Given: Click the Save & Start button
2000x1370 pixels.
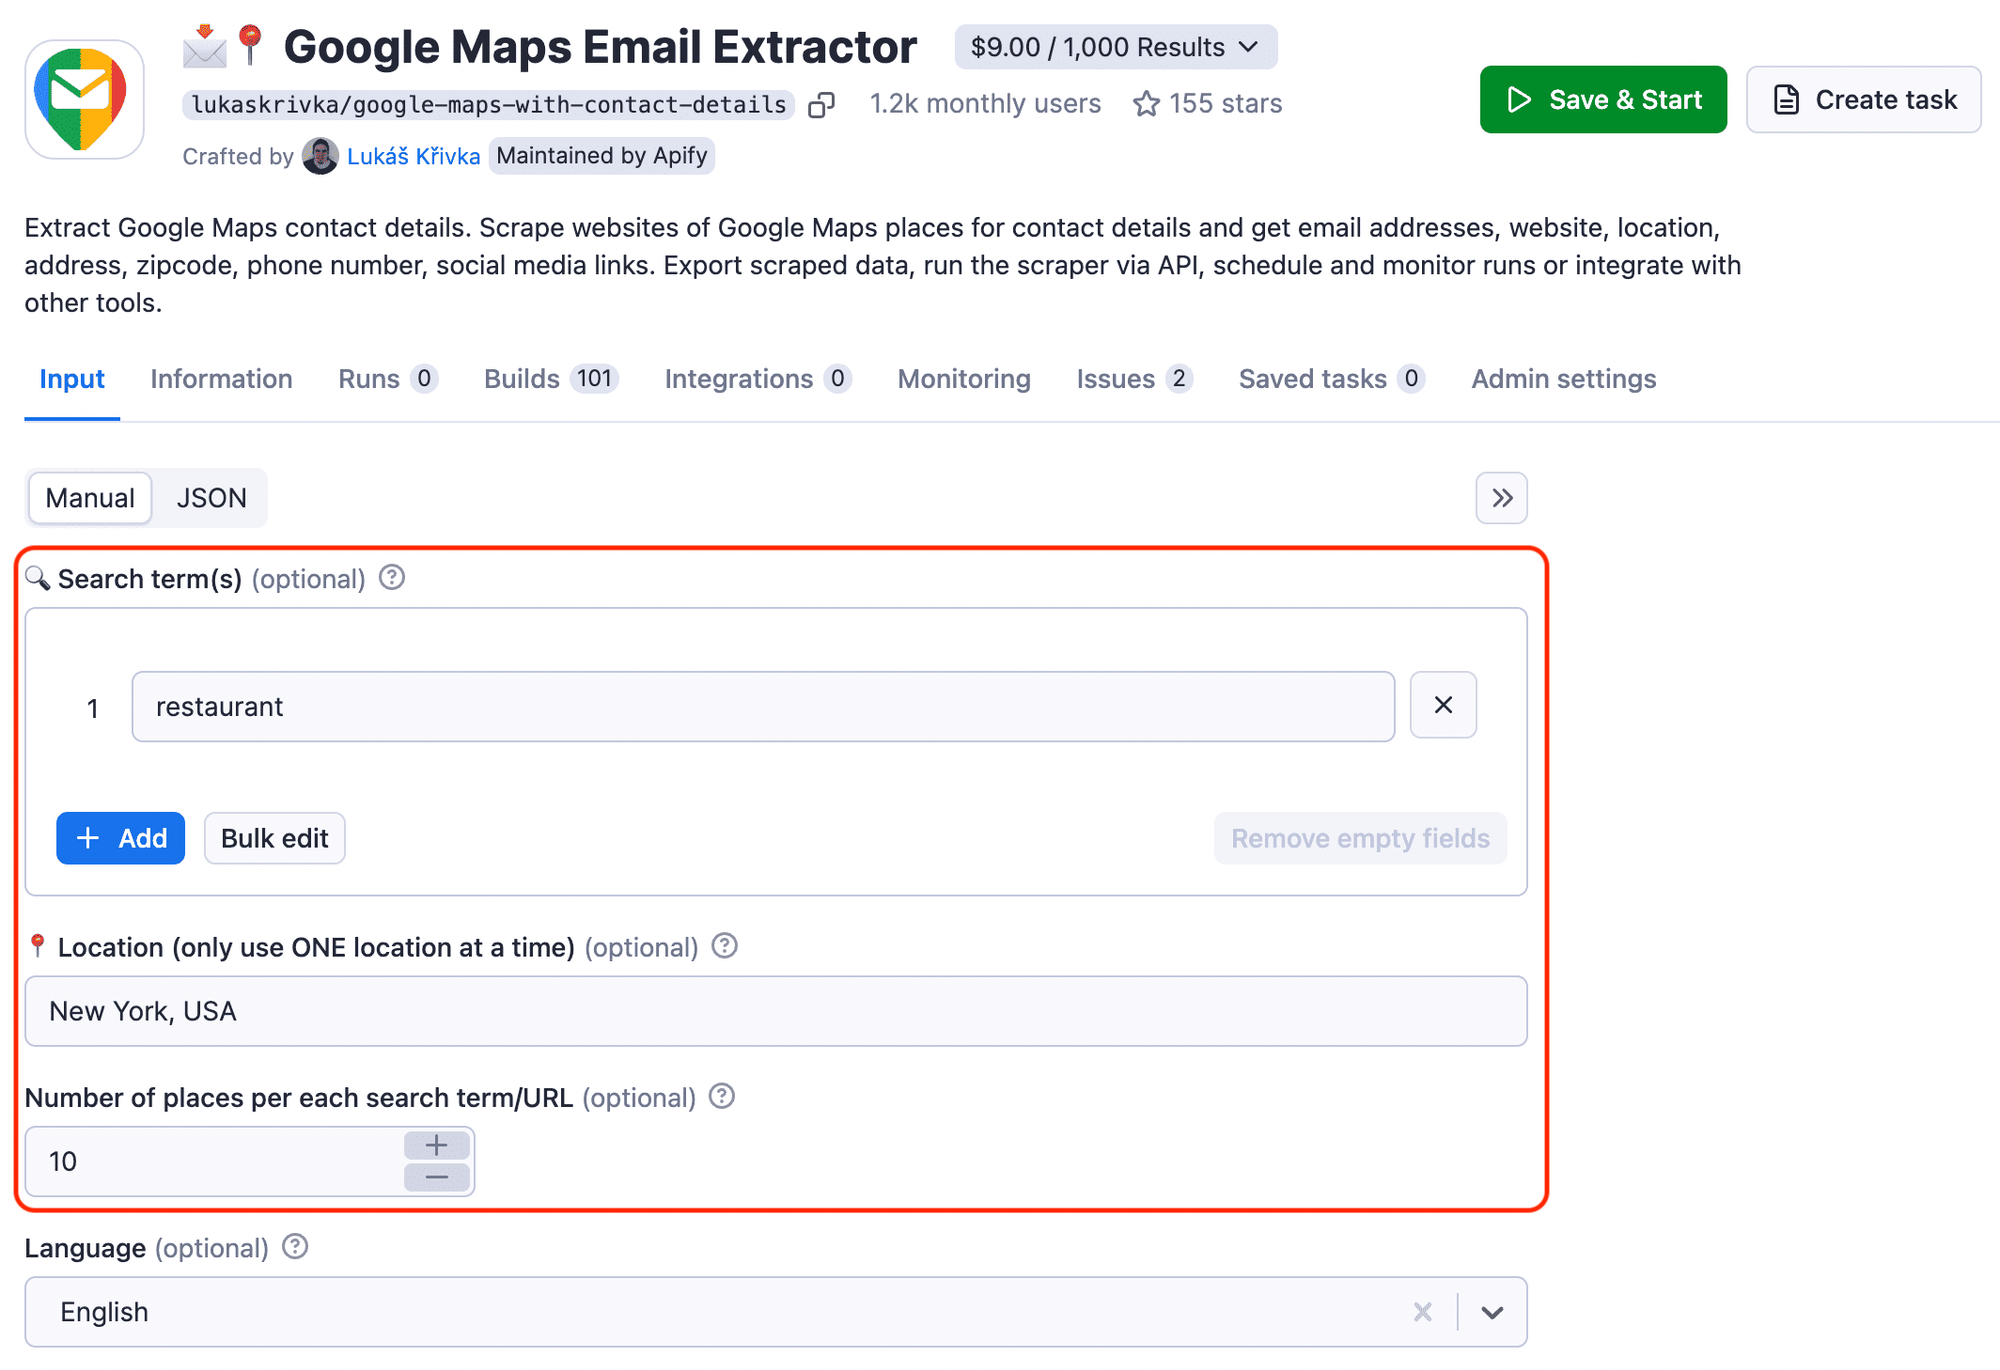Looking at the screenshot, I should click(1603, 99).
